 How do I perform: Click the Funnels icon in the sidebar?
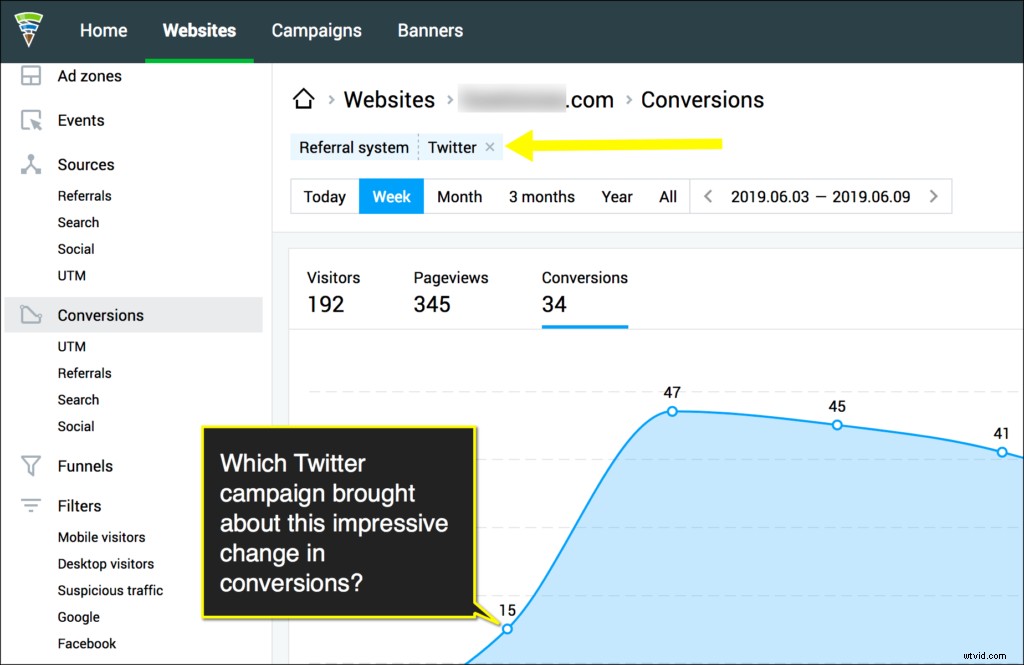[x=29, y=466]
